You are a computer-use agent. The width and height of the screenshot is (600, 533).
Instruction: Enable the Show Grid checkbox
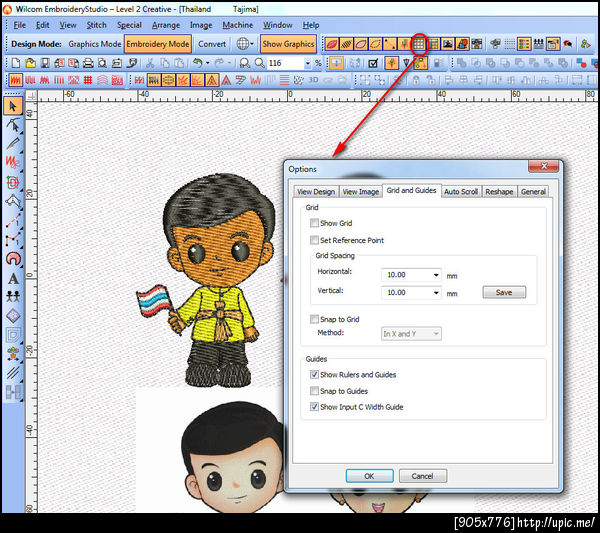pyautogui.click(x=314, y=223)
